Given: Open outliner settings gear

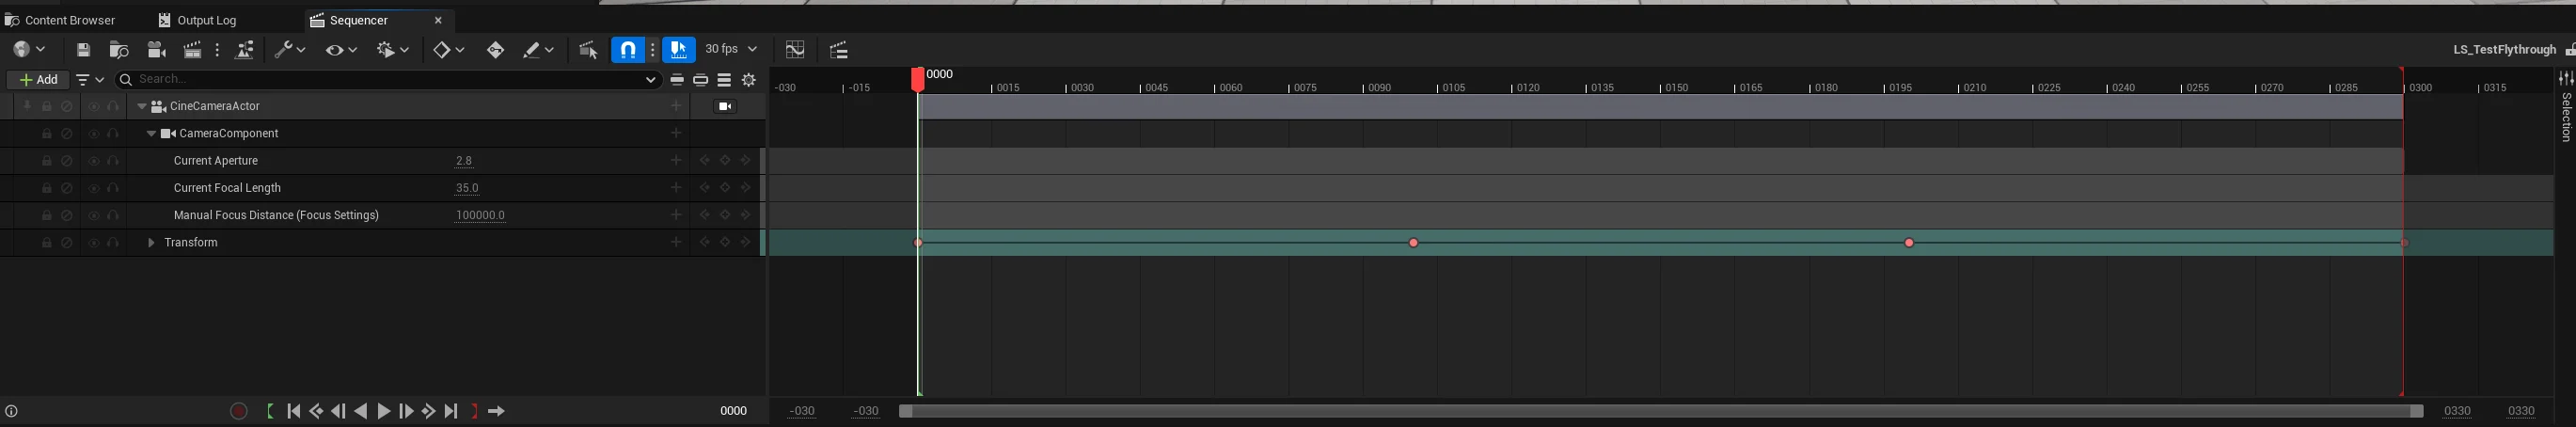Looking at the screenshot, I should [x=749, y=80].
